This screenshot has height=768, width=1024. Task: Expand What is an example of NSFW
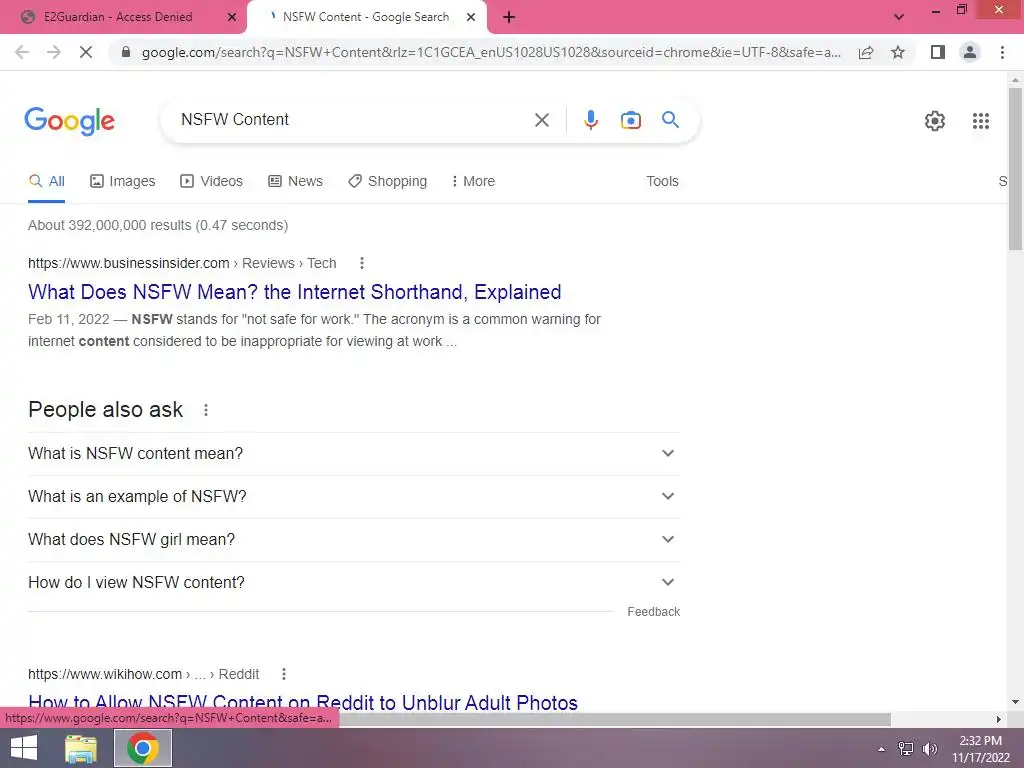(353, 496)
